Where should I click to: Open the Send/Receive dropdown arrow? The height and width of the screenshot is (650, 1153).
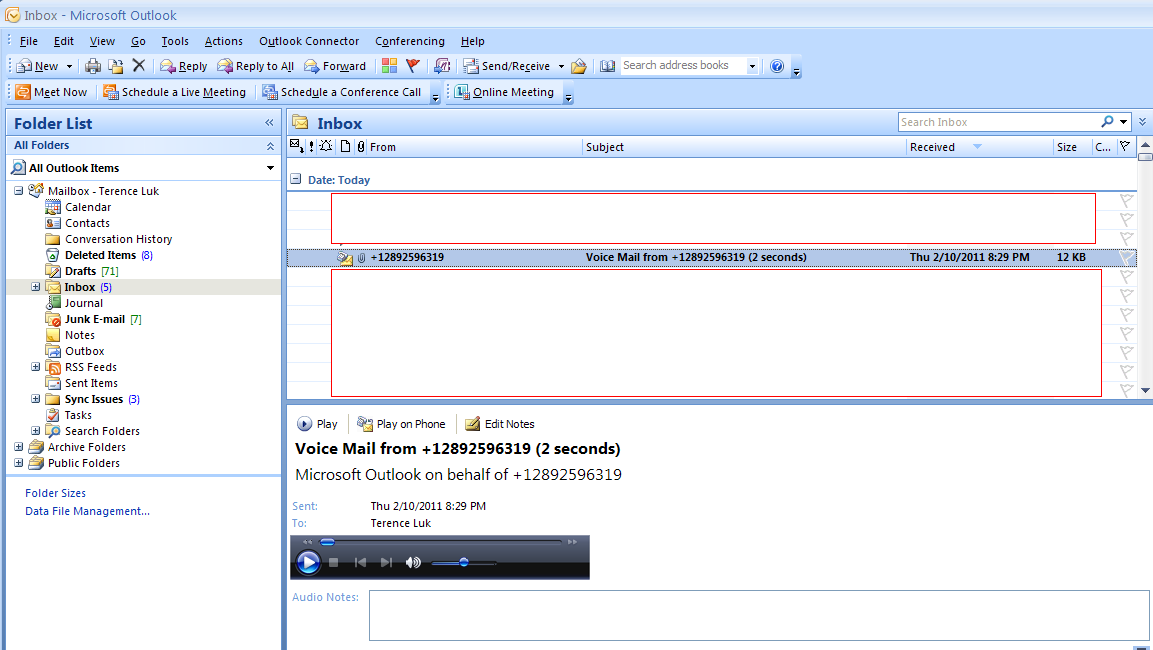561,66
